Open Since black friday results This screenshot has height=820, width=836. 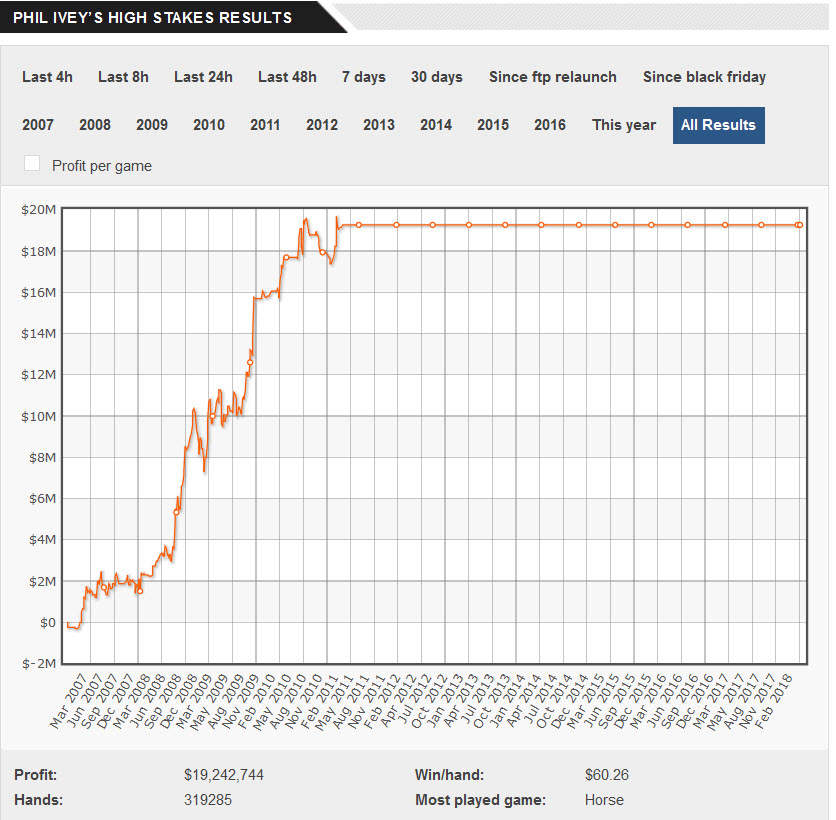pos(704,77)
